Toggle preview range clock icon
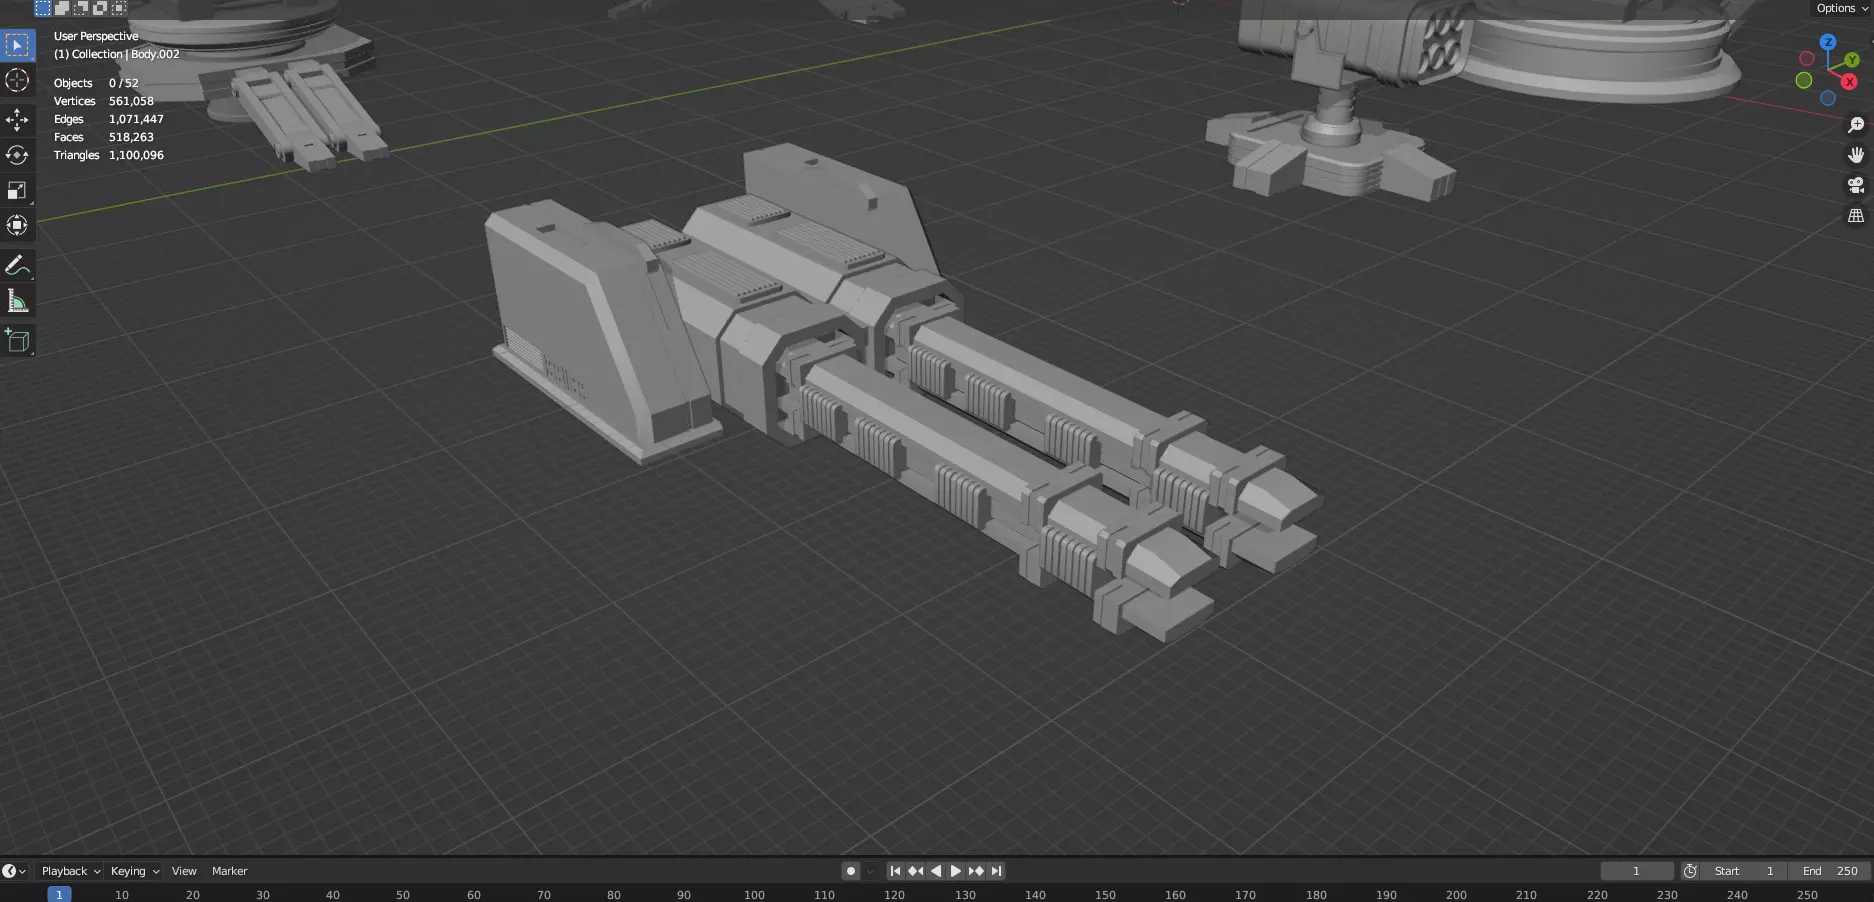 point(1690,871)
